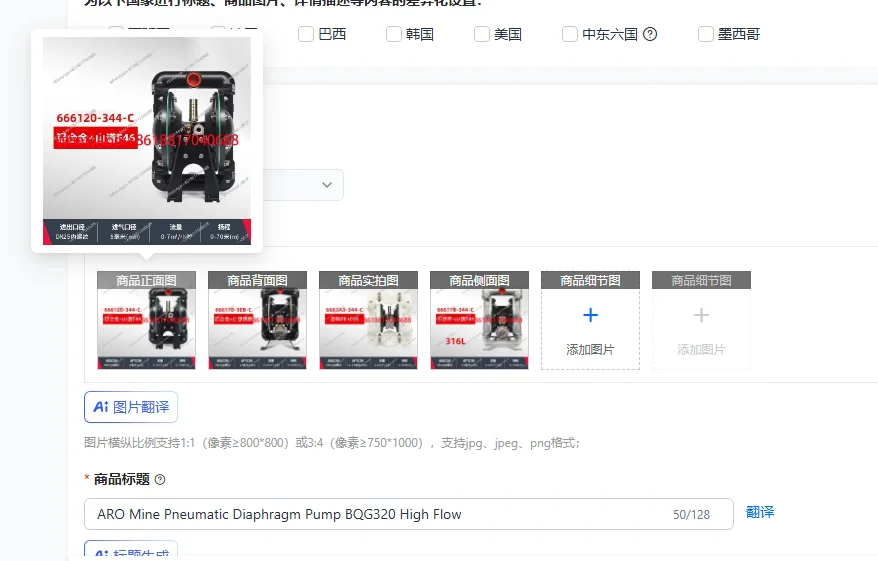Click the 翻译 link beside title
Viewport: 878px width, 561px height.
760,512
